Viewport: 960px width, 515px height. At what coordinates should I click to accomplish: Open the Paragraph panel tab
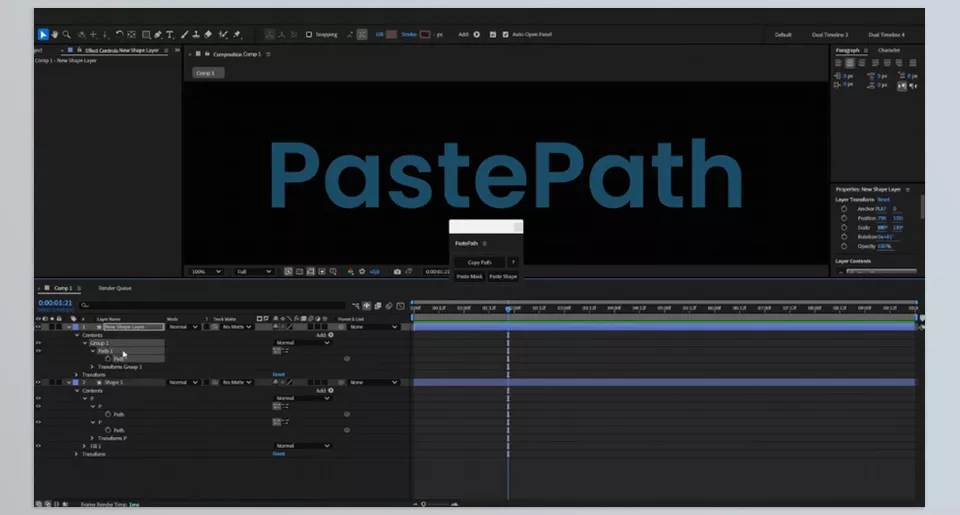pyautogui.click(x=847, y=50)
